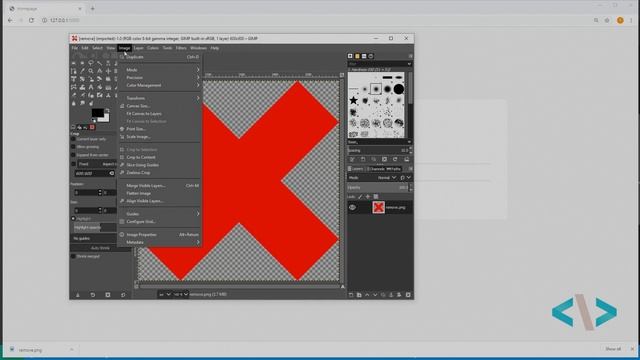Adjust the 'Highlight opacity' slider

(95, 227)
